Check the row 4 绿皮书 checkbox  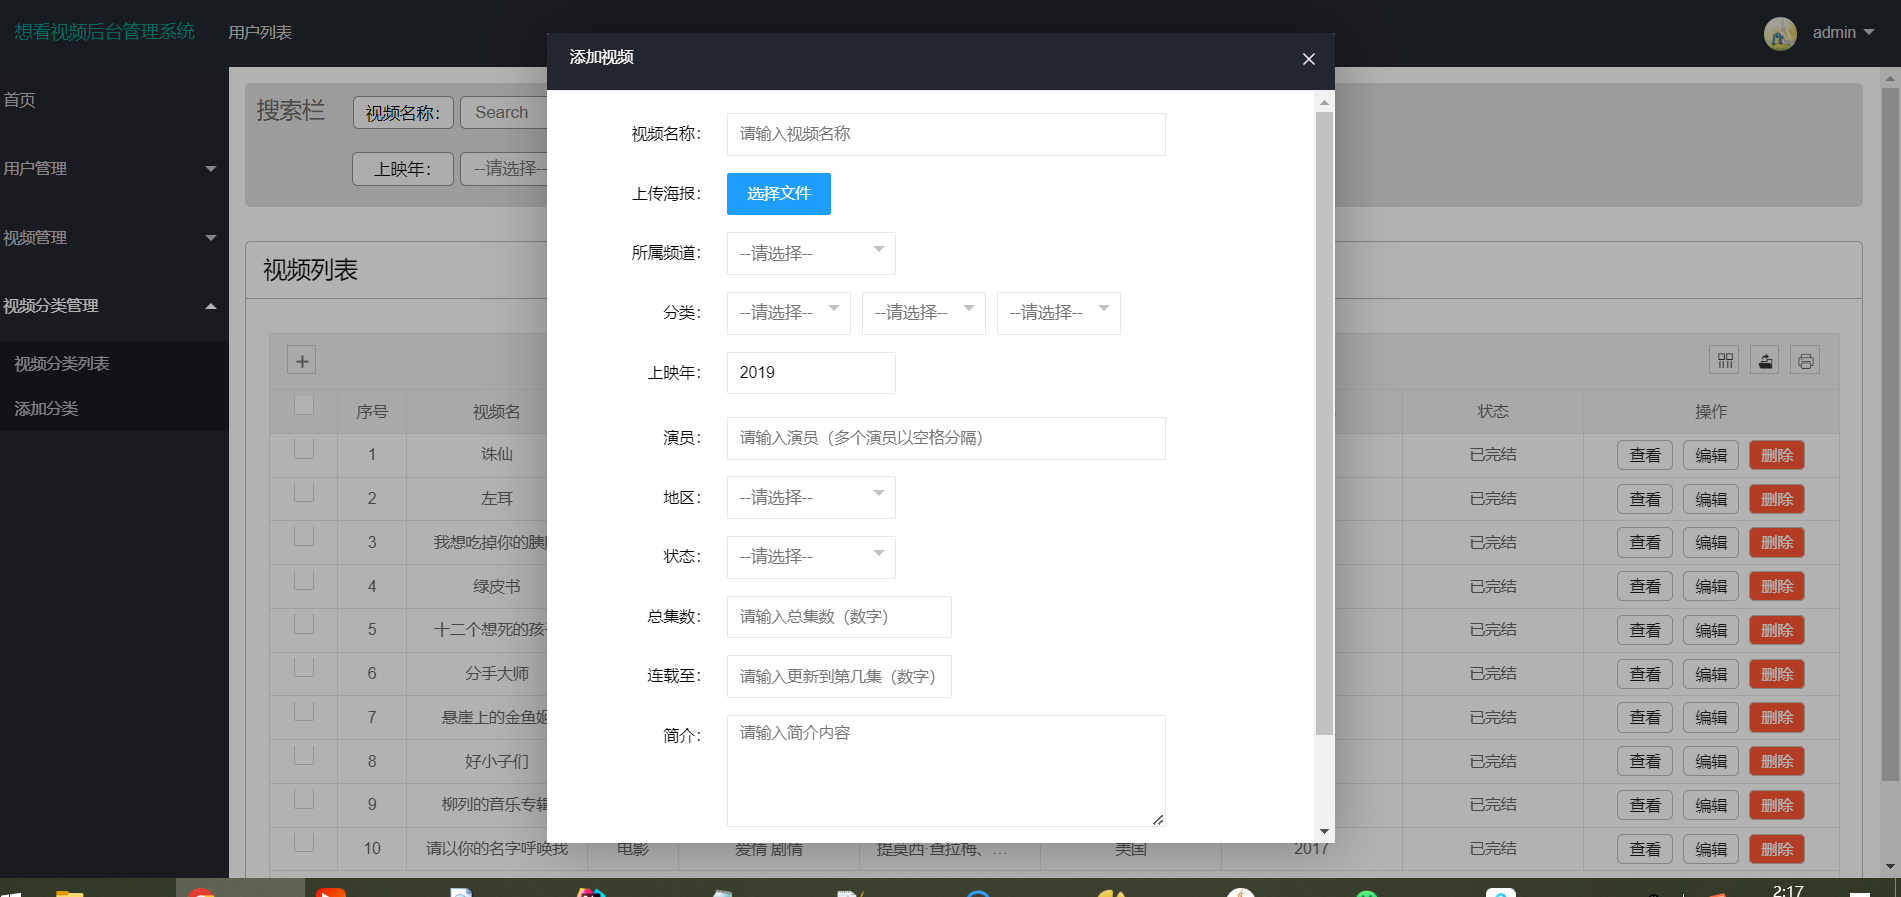tap(304, 580)
